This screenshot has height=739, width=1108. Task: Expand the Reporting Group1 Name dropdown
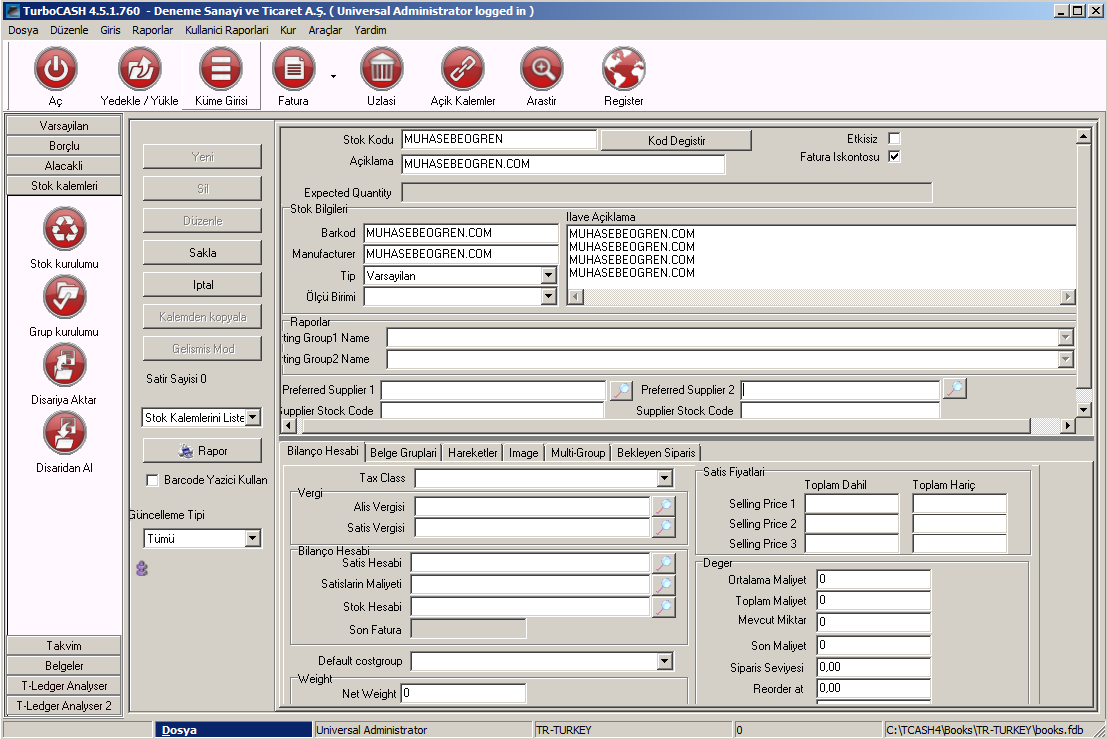[1066, 338]
